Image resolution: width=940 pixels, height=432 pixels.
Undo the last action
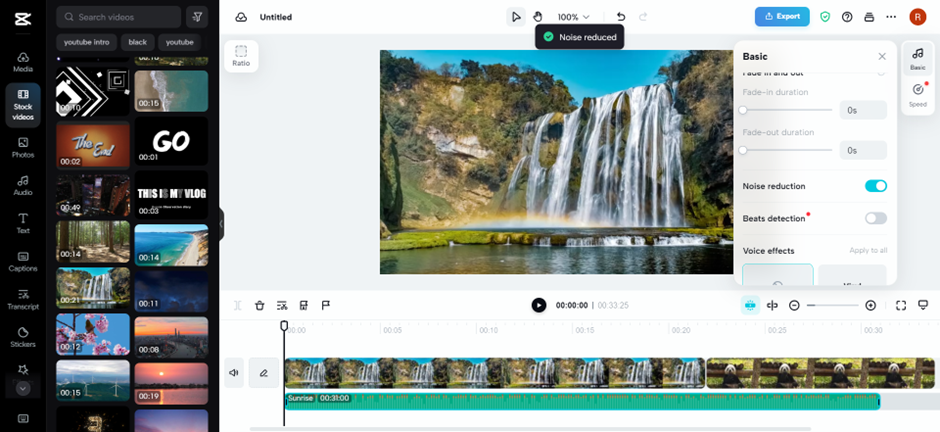[x=621, y=17]
